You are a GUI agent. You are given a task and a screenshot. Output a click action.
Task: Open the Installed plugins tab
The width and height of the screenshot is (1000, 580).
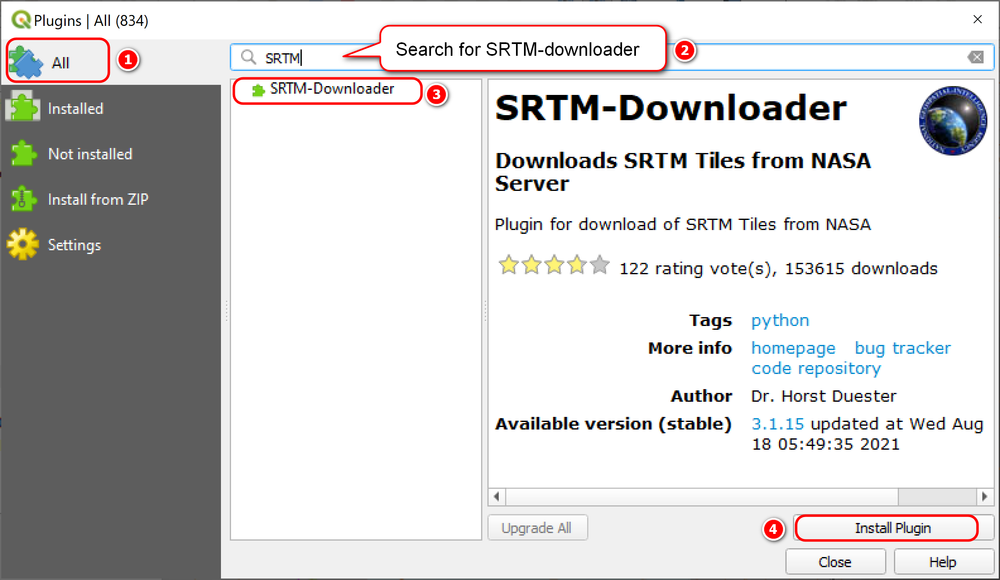point(111,108)
